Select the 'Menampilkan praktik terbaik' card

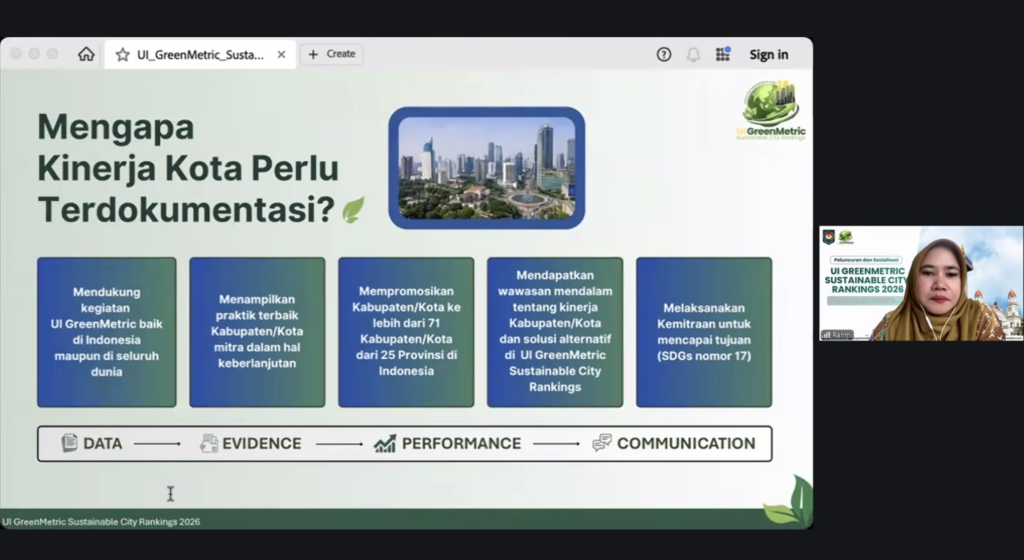click(257, 332)
